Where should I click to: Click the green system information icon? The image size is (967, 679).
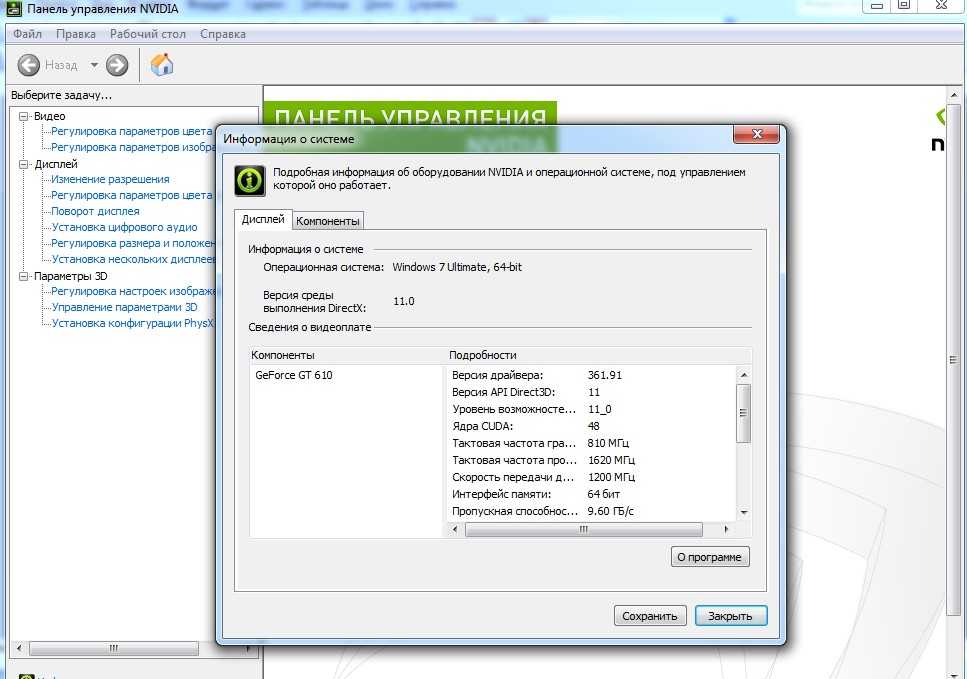249,180
